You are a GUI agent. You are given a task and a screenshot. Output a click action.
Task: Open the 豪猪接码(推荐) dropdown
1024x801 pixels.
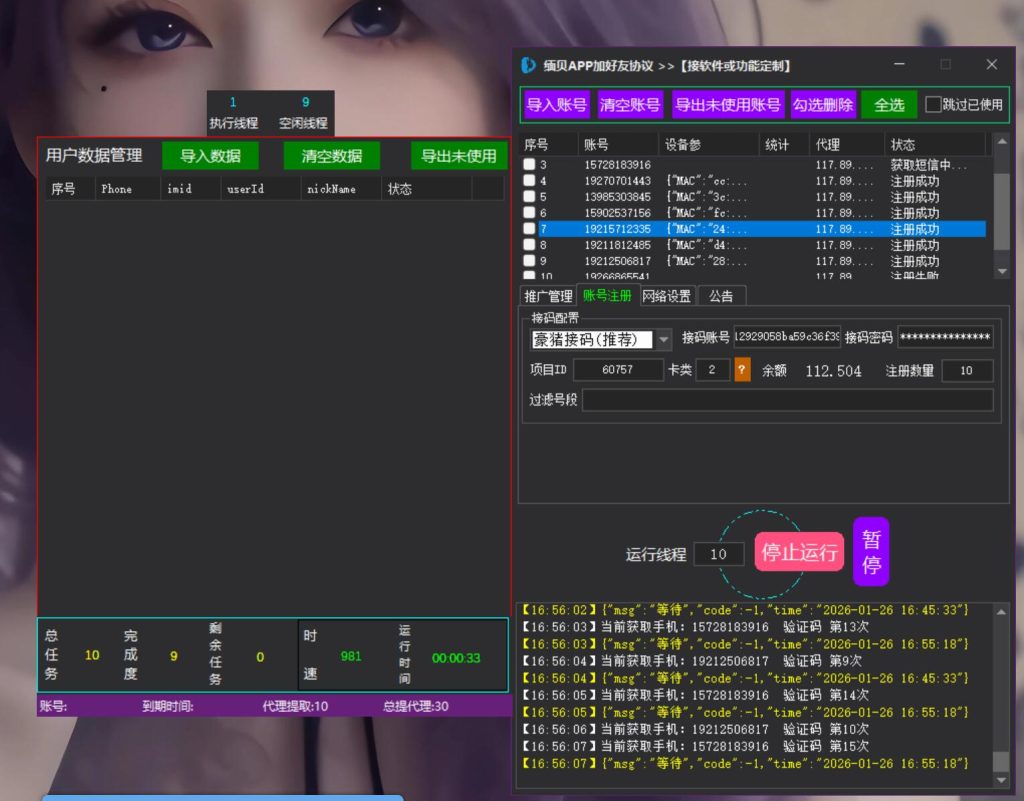pyautogui.click(x=664, y=339)
